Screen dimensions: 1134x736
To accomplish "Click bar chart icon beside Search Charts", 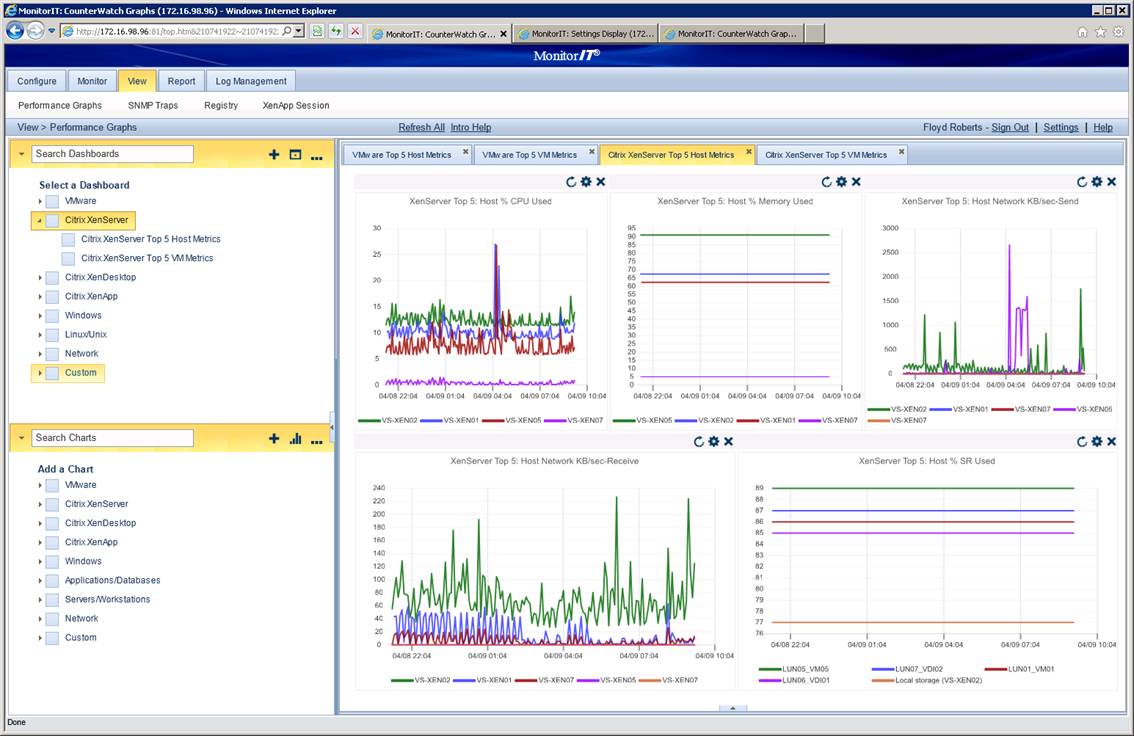I will (x=295, y=438).
